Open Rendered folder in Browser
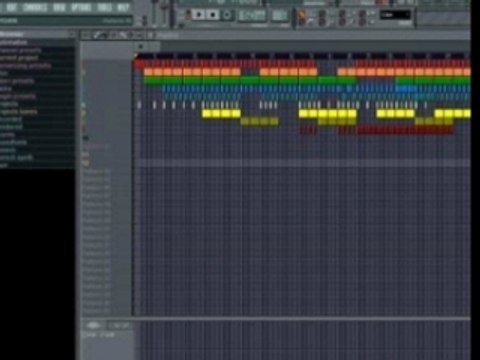 11,127
